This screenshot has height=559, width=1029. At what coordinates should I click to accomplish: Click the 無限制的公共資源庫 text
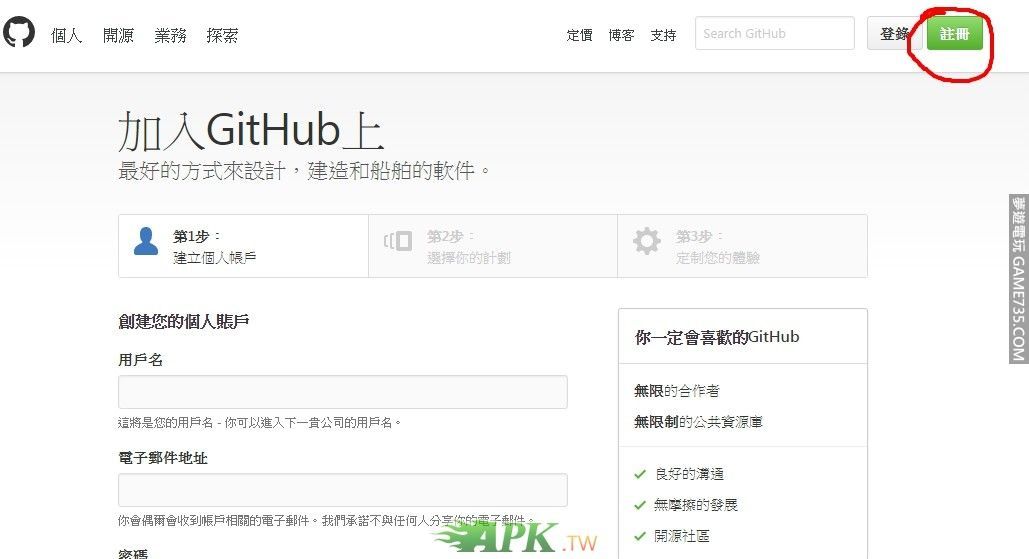(698, 422)
